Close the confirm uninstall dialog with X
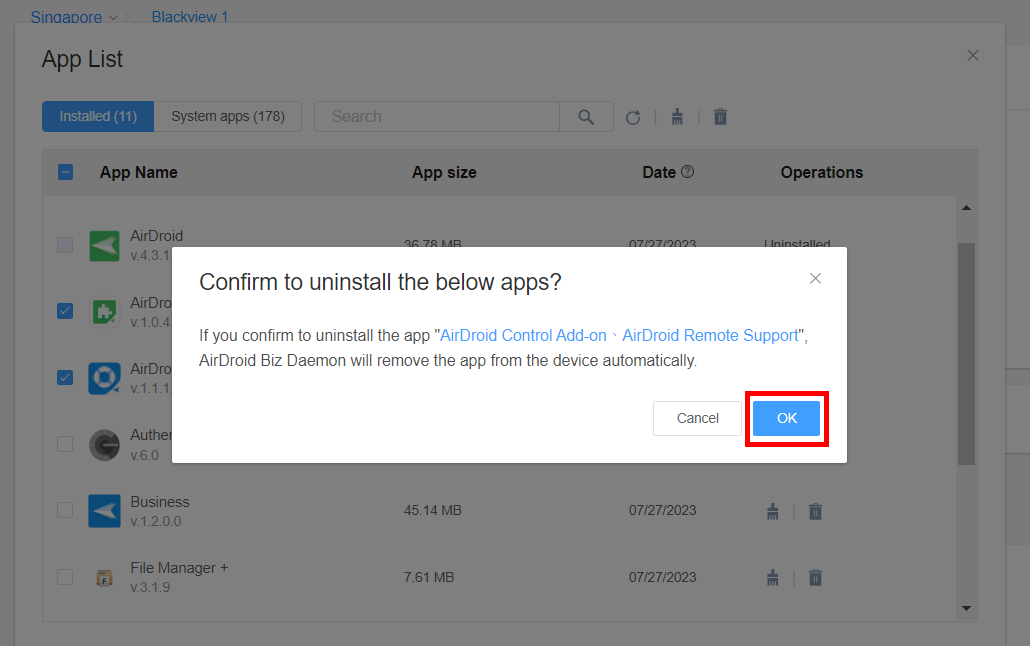This screenshot has width=1030, height=646. coord(815,279)
